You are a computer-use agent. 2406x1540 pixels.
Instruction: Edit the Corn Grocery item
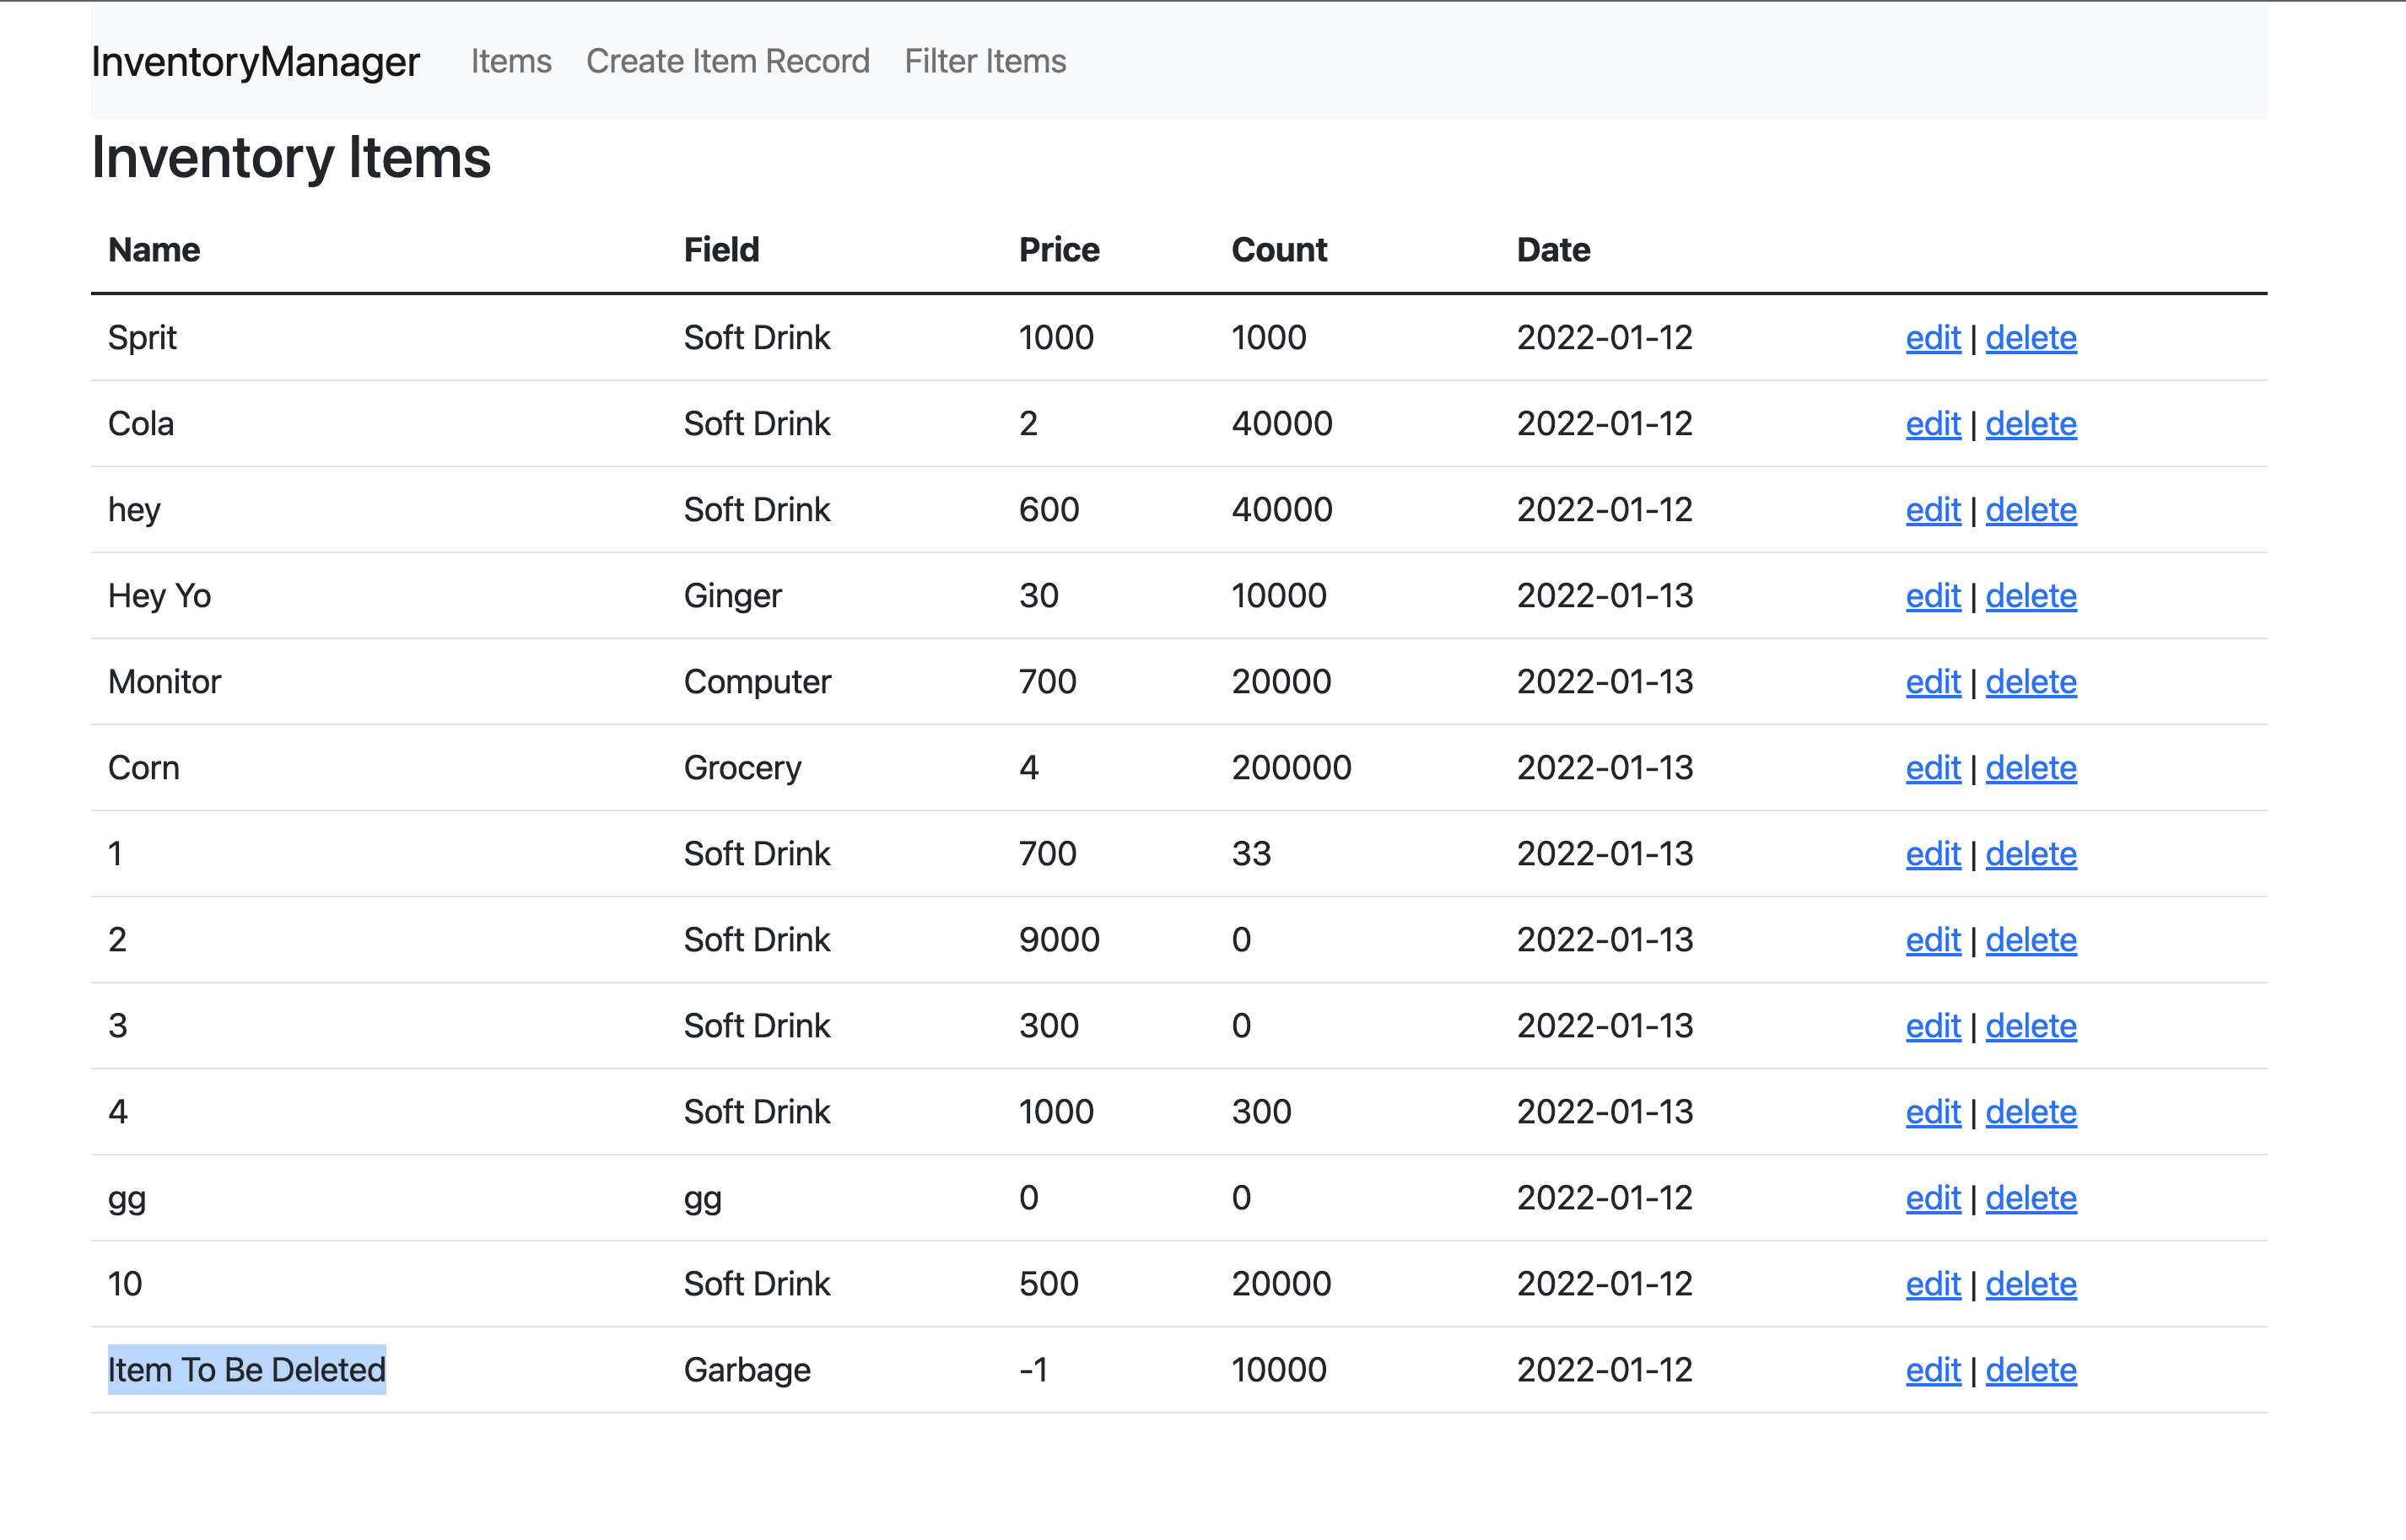1932,768
